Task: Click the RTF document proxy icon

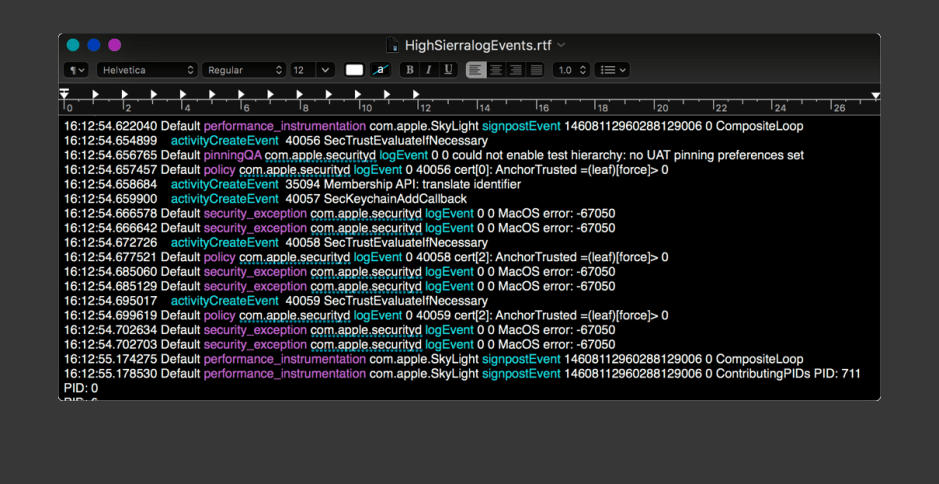Action: tap(393, 45)
